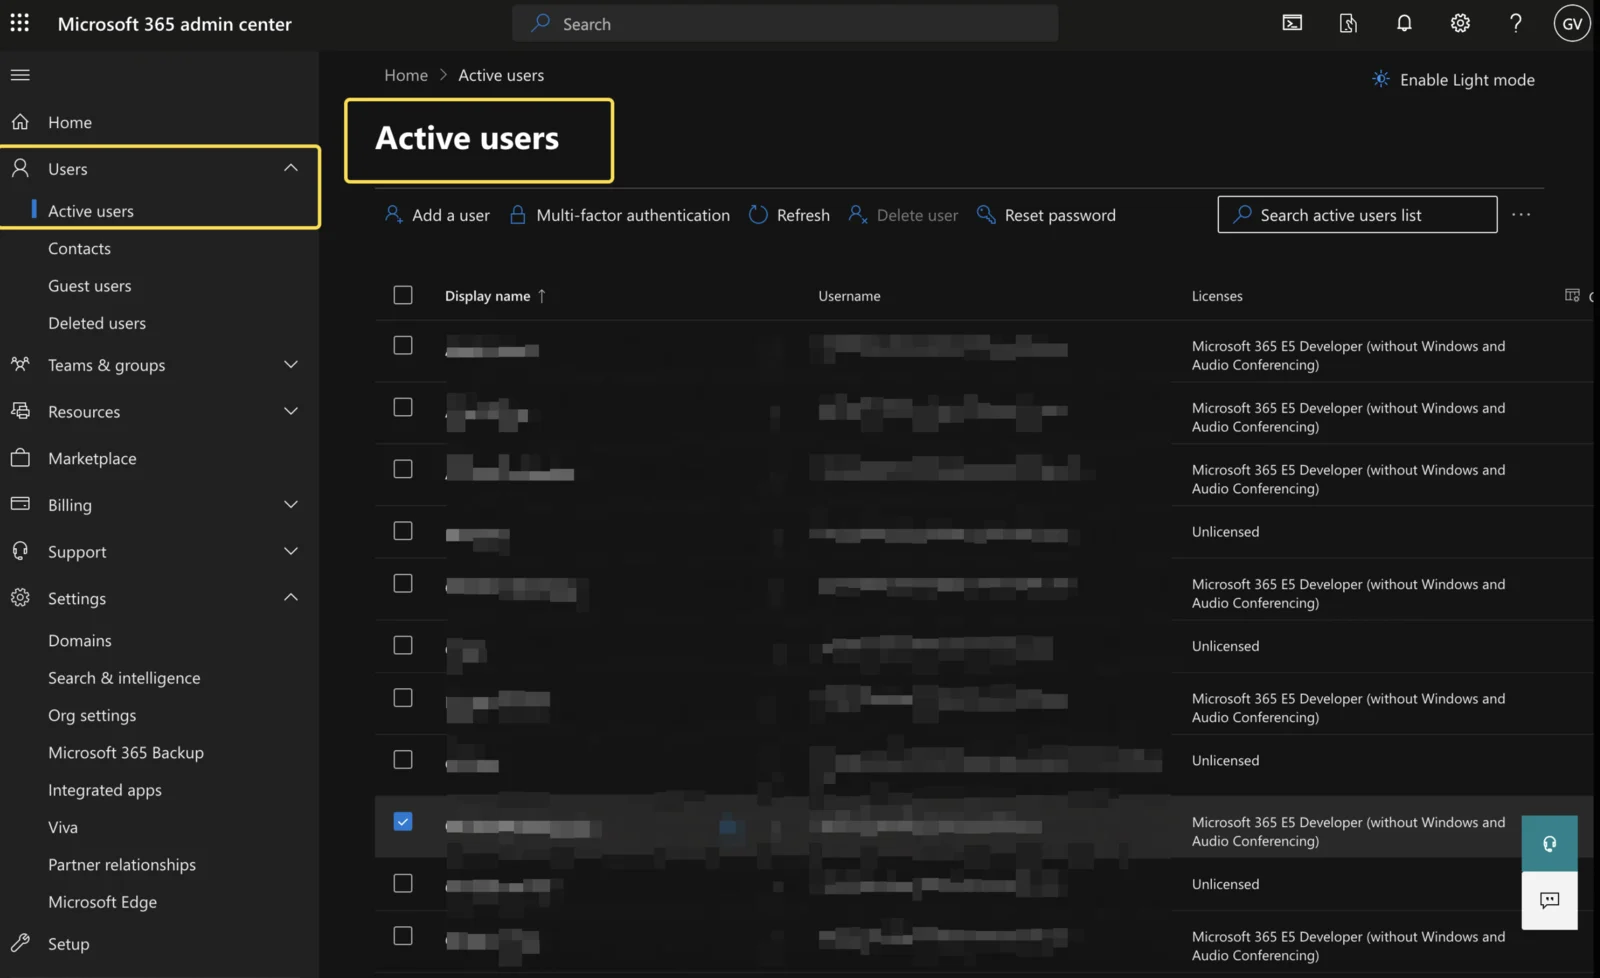1600x978 pixels.
Task: Open notifications bell icon
Action: pos(1404,23)
